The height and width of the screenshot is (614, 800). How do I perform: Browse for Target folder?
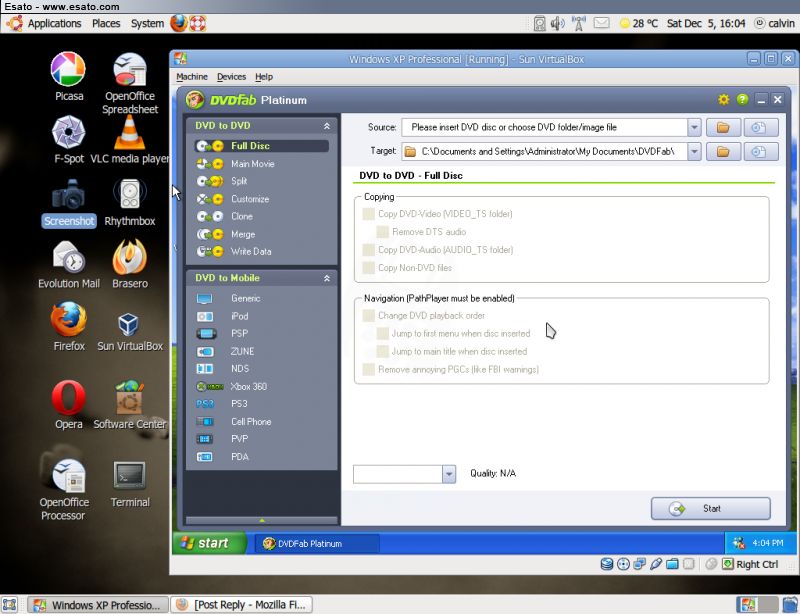(x=723, y=152)
